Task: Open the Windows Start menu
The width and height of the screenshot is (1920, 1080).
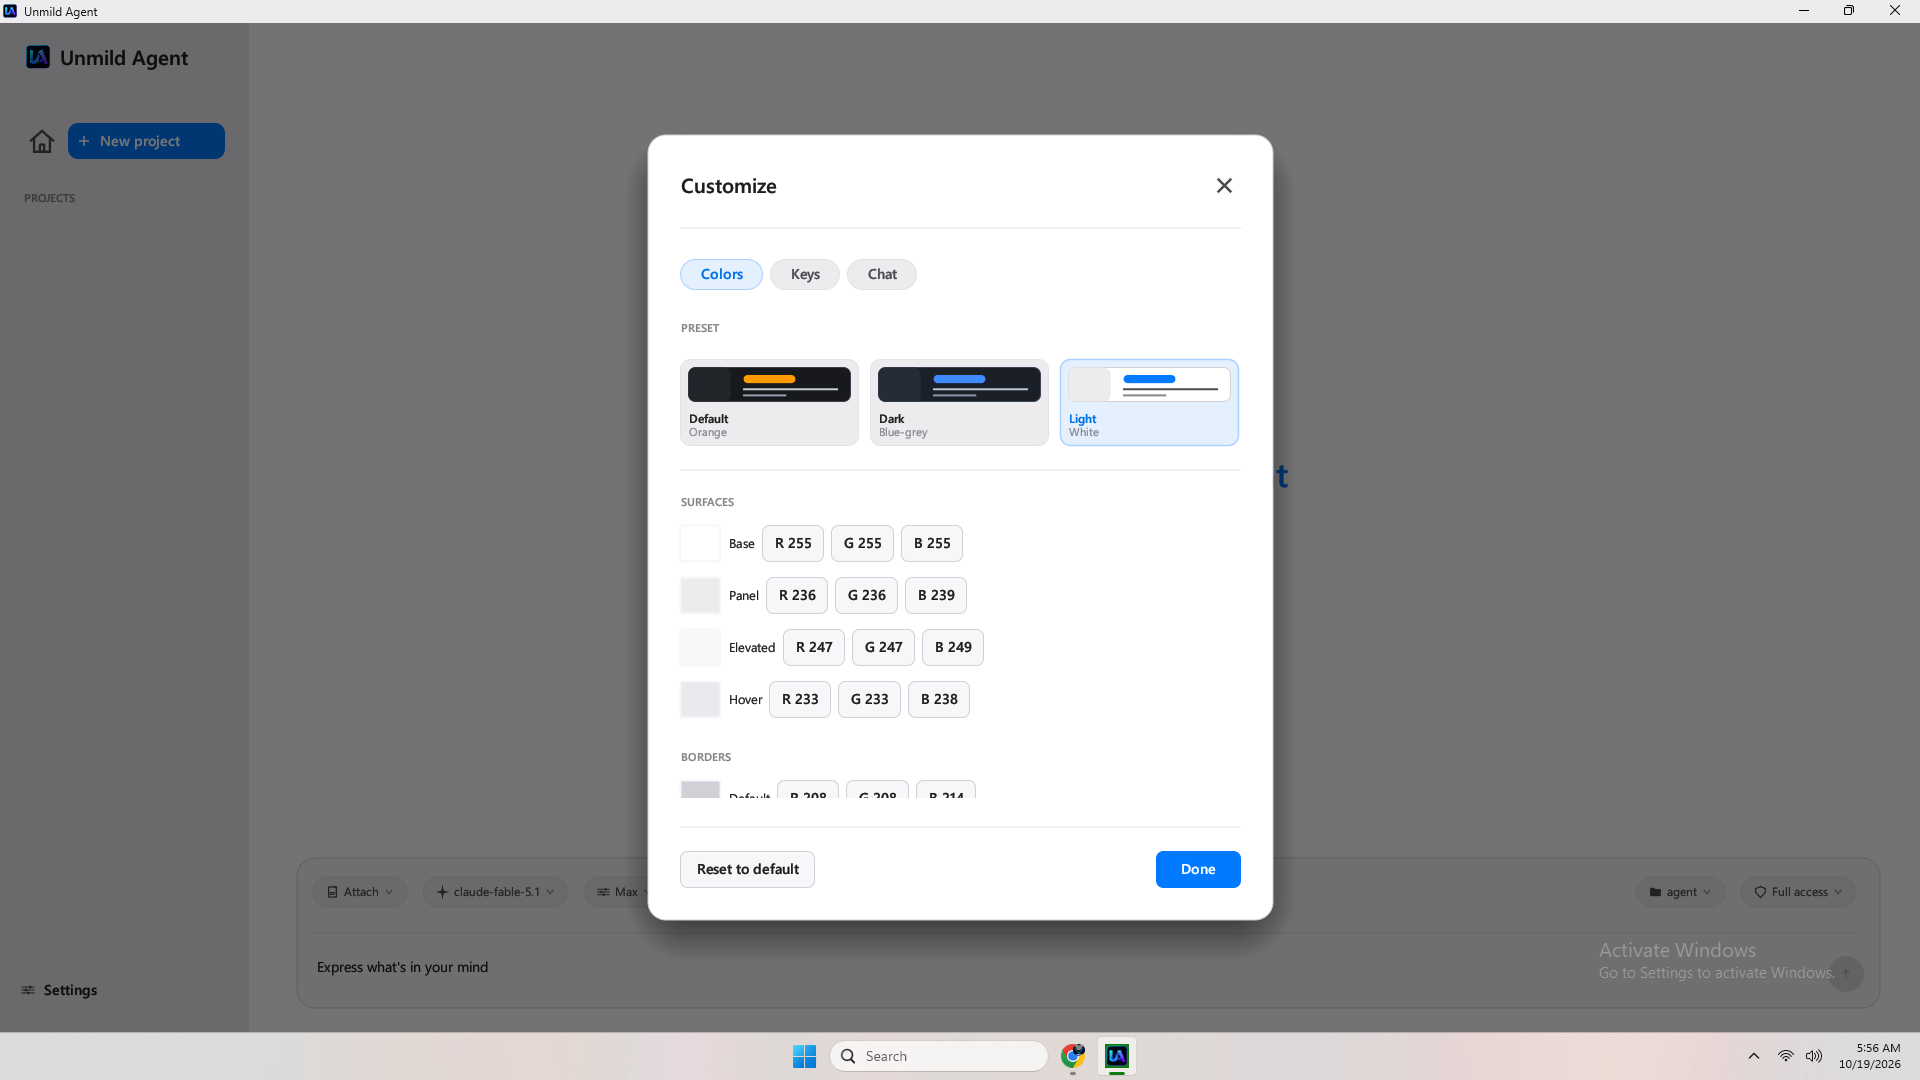Action: click(x=804, y=1056)
